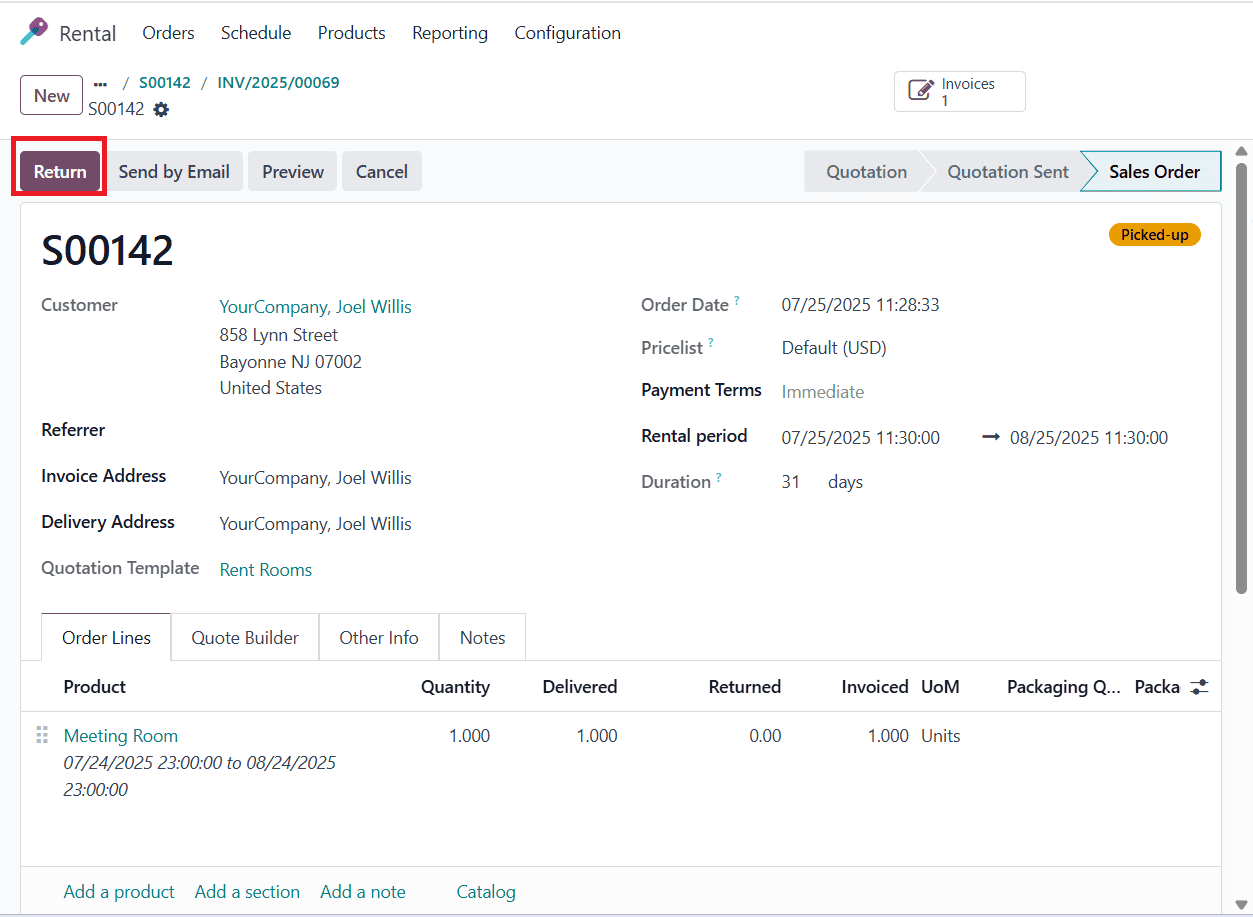Click the UoM column header
Image resolution: width=1253 pixels, height=917 pixels.
tap(940, 687)
